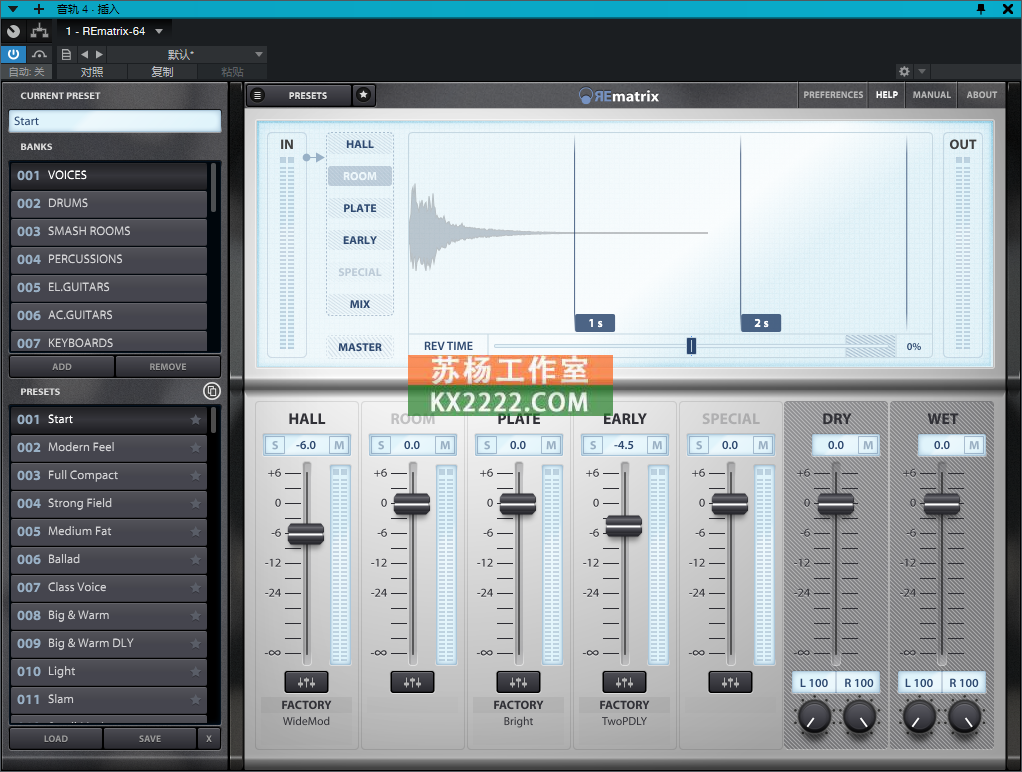Select the 008 Big & Warm preset
Screen dimensions: 1022x772
click(108, 616)
